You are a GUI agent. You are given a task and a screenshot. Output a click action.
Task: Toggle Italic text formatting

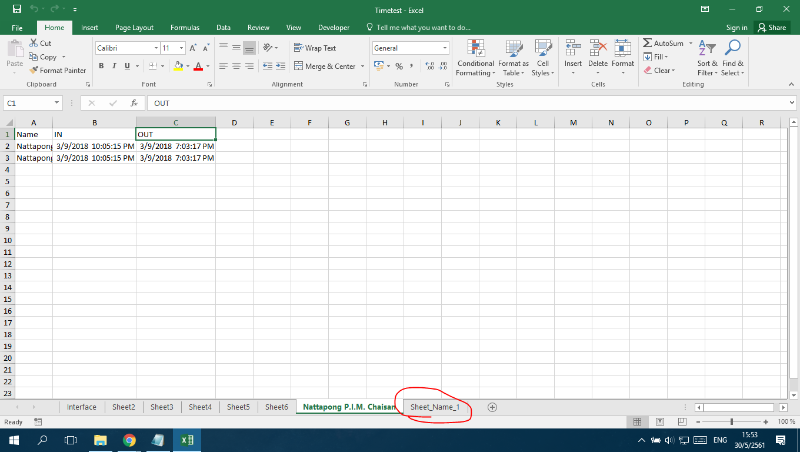pos(114,66)
